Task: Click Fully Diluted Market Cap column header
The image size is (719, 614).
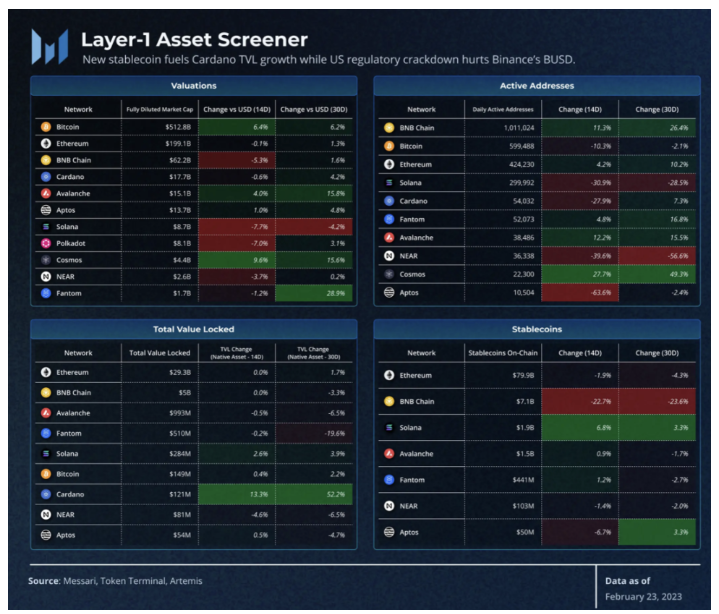Action: click(x=160, y=110)
